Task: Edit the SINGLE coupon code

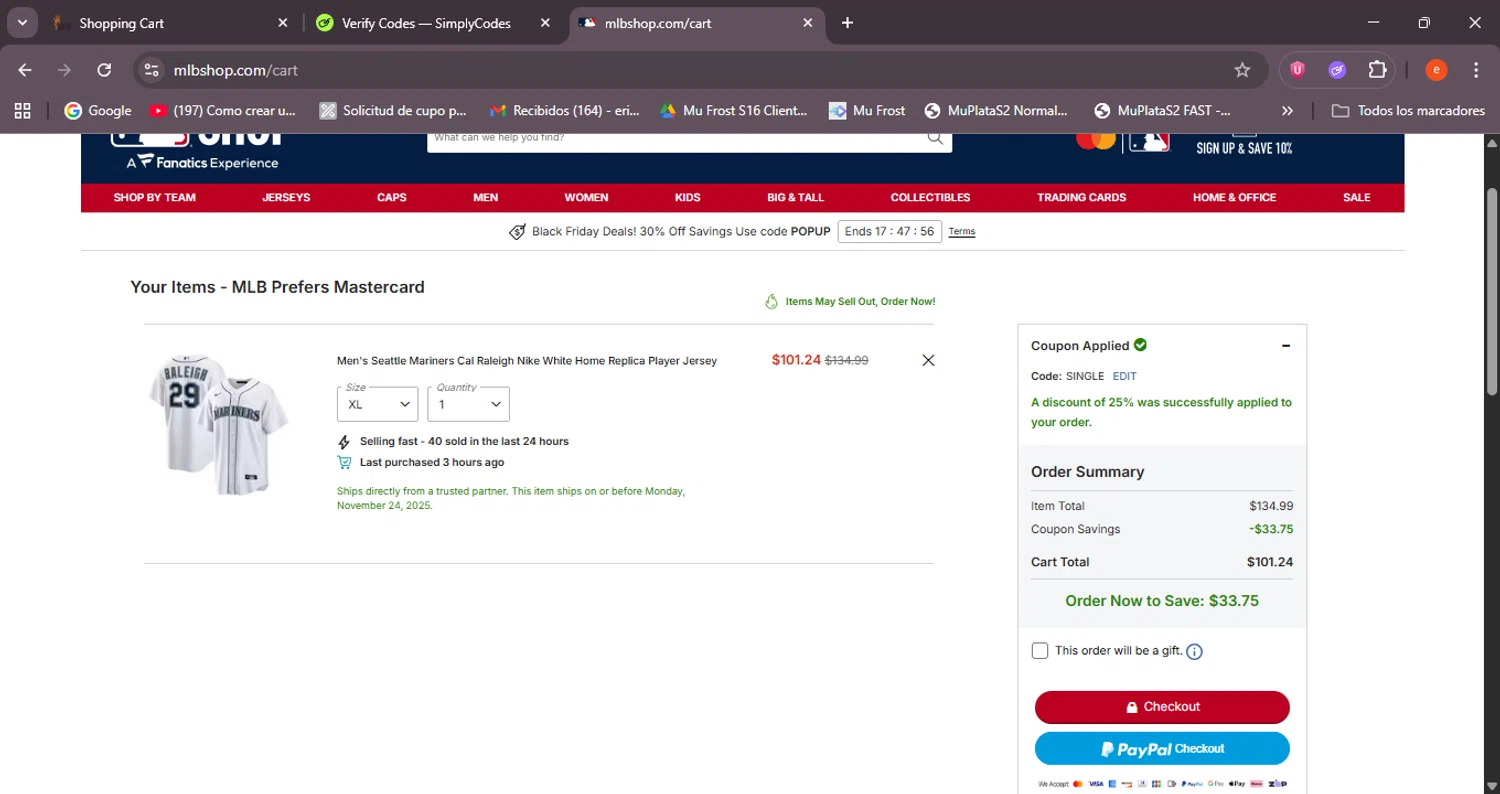Action: [1125, 376]
